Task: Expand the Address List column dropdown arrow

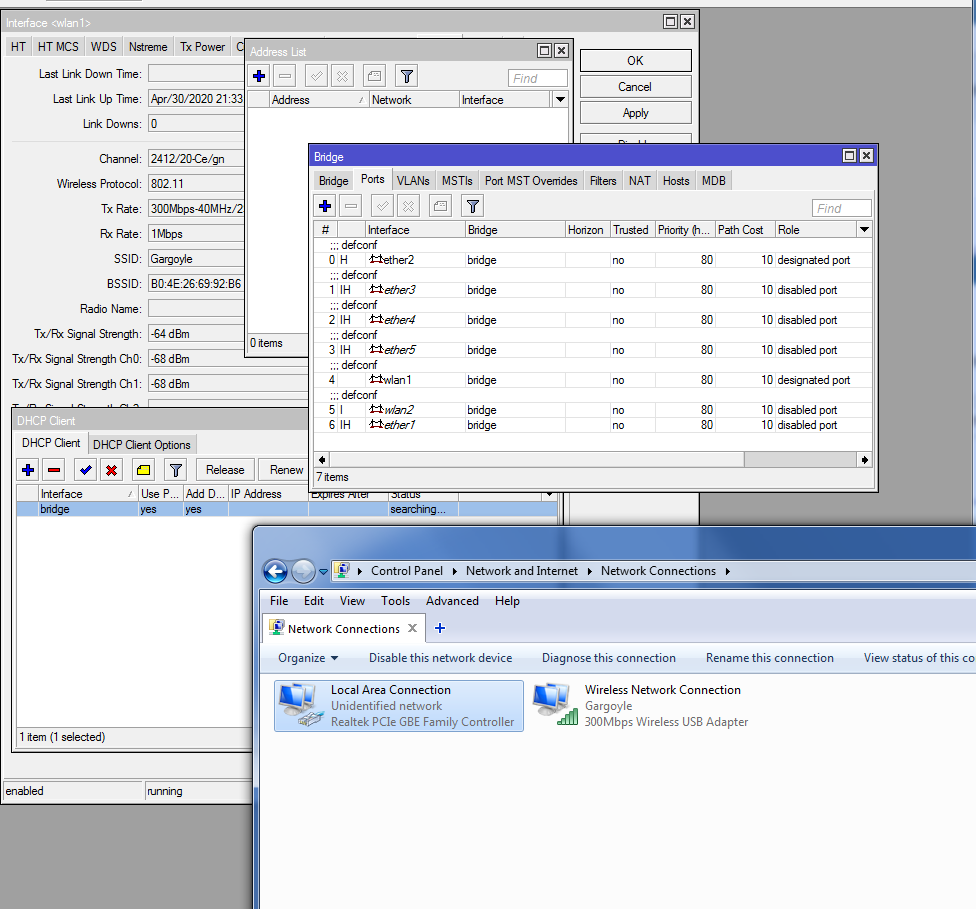Action: click(559, 100)
